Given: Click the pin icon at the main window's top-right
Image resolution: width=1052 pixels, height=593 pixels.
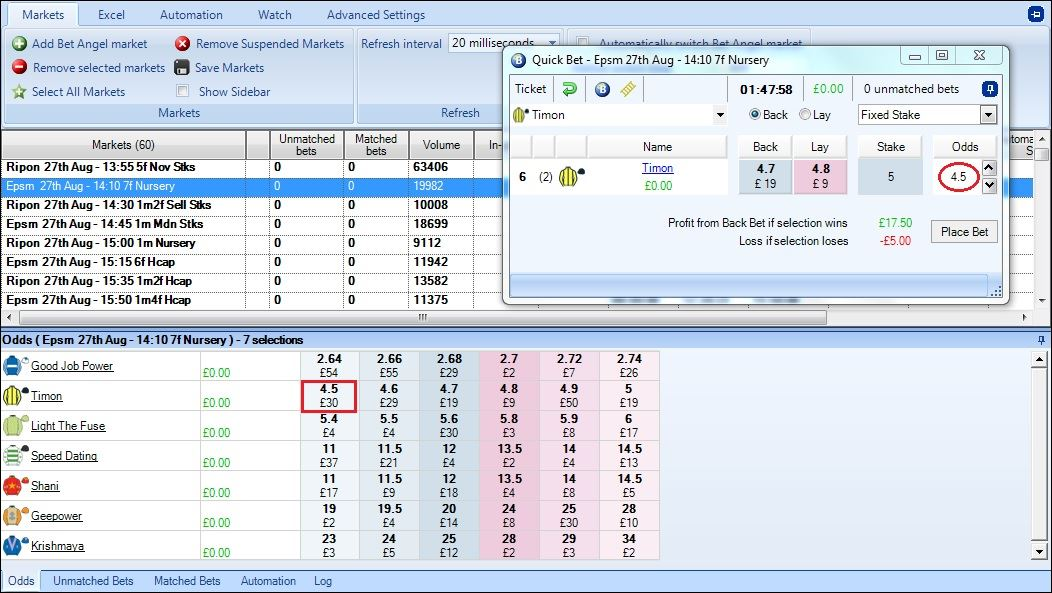Looking at the screenshot, I should (x=1035, y=13).
